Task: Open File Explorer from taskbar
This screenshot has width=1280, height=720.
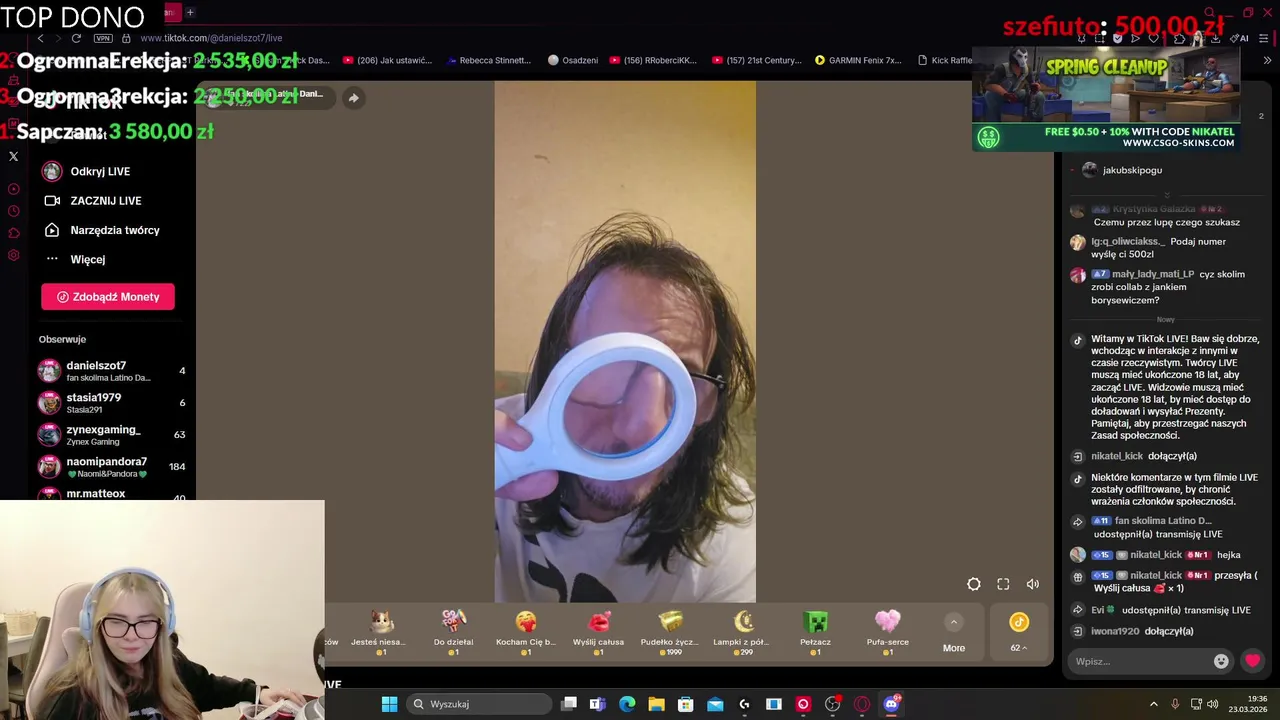Action: click(656, 704)
